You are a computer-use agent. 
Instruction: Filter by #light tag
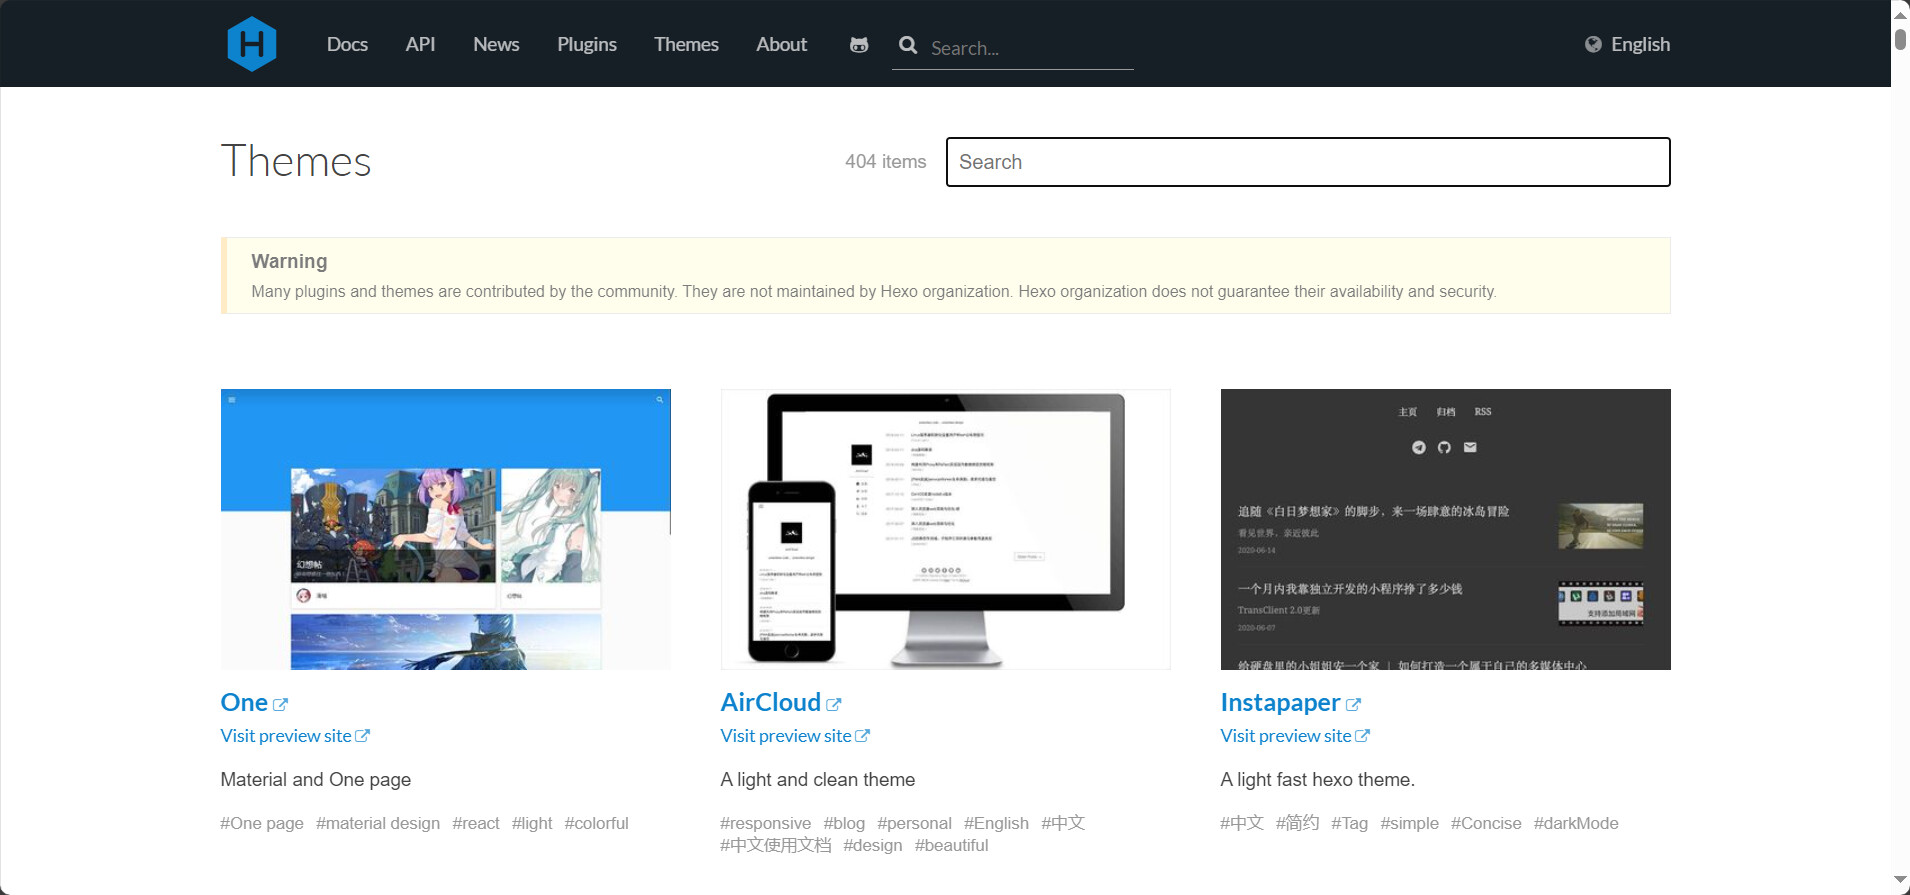532,823
